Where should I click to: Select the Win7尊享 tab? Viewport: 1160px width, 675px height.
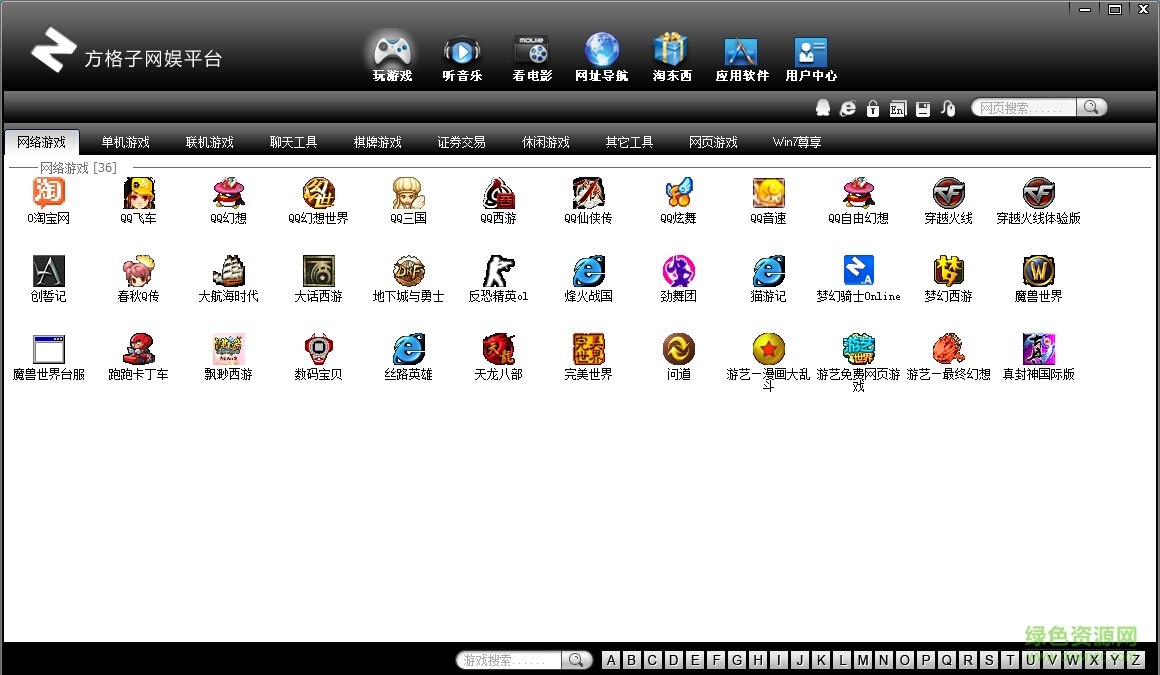tap(797, 143)
